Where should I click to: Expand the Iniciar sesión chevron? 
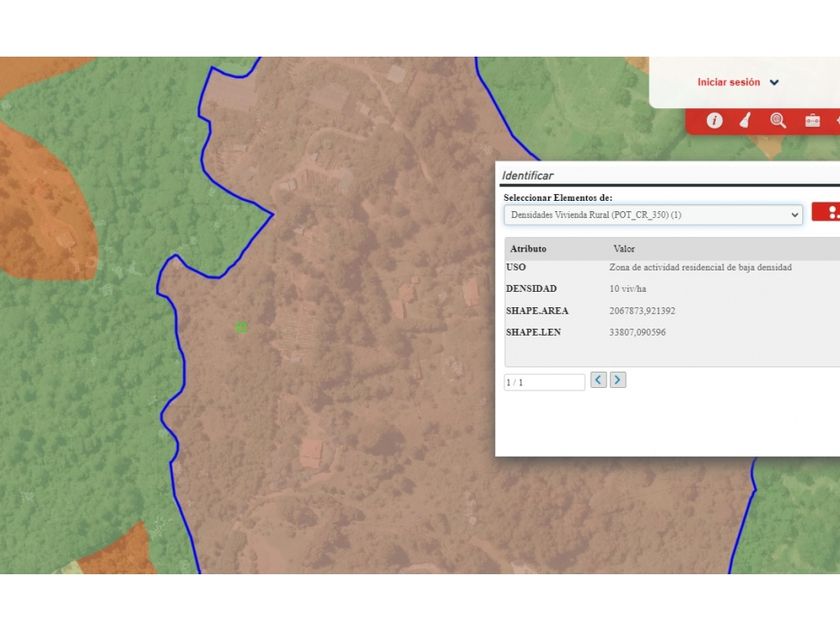tap(774, 82)
